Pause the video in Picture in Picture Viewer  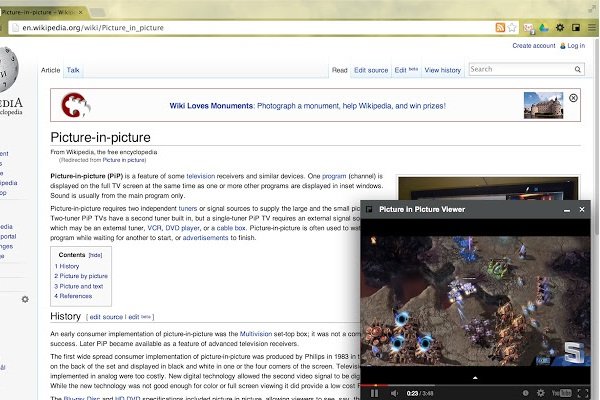(x=374, y=393)
